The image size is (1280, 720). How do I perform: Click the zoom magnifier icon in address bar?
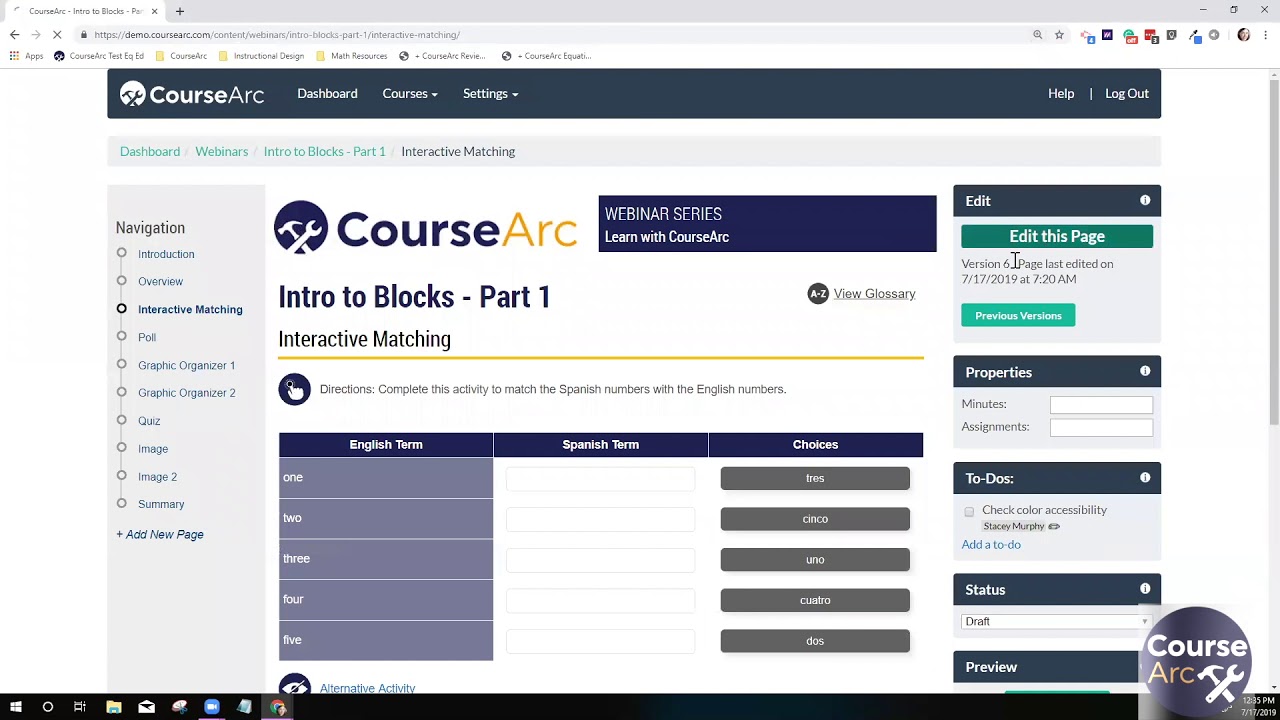1038,35
